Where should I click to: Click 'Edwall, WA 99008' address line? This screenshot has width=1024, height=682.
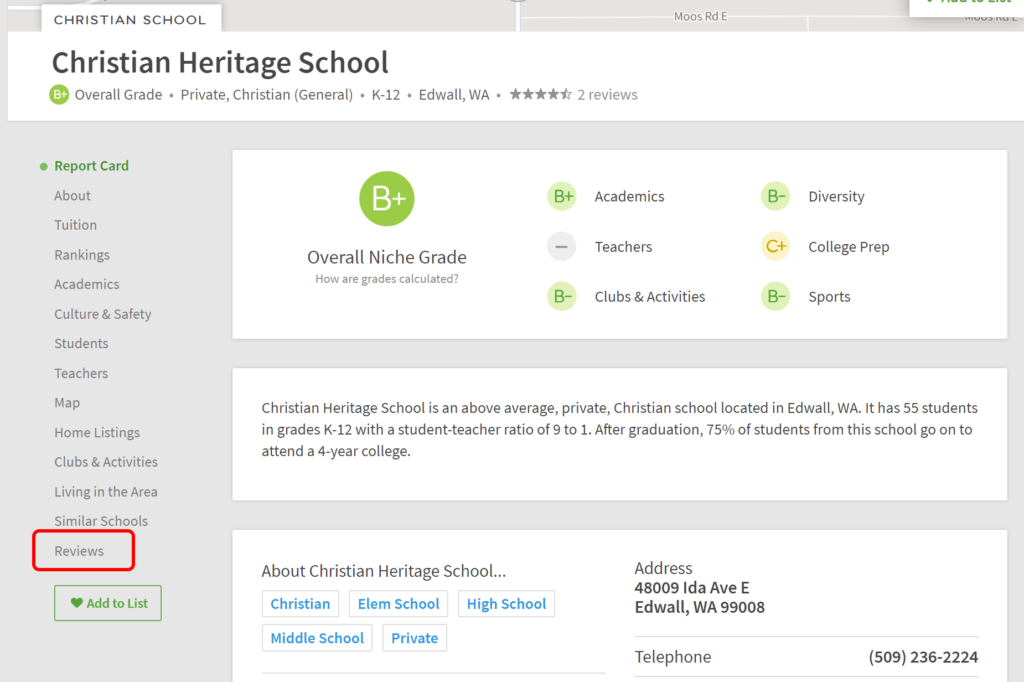699,608
